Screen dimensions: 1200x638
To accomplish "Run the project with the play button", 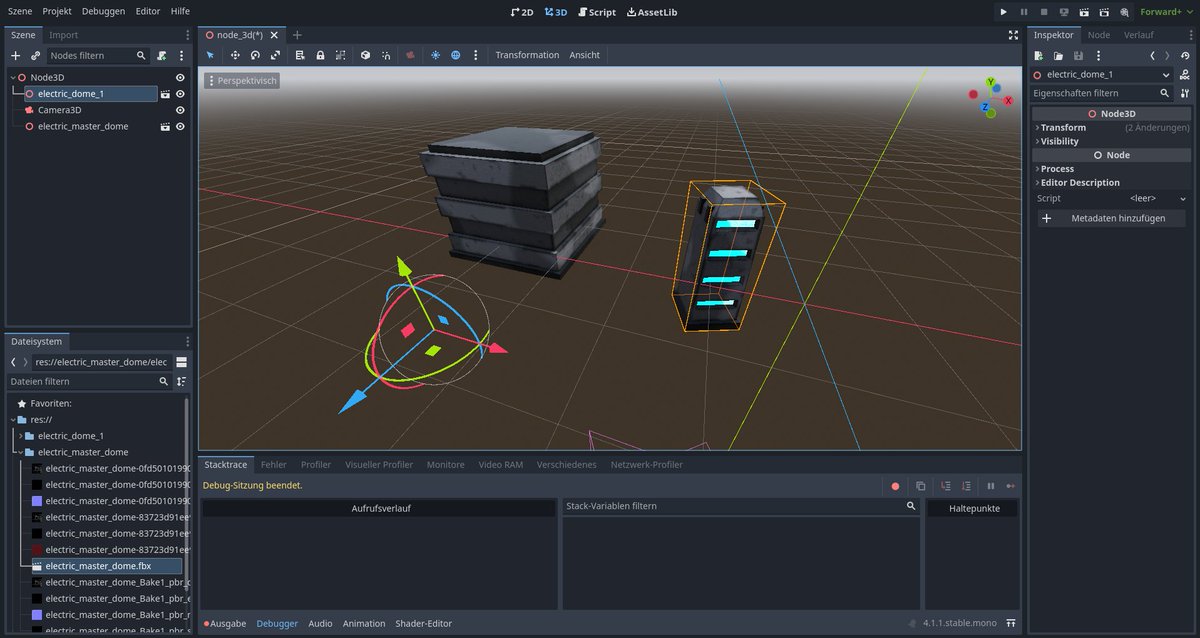I will [1004, 11].
